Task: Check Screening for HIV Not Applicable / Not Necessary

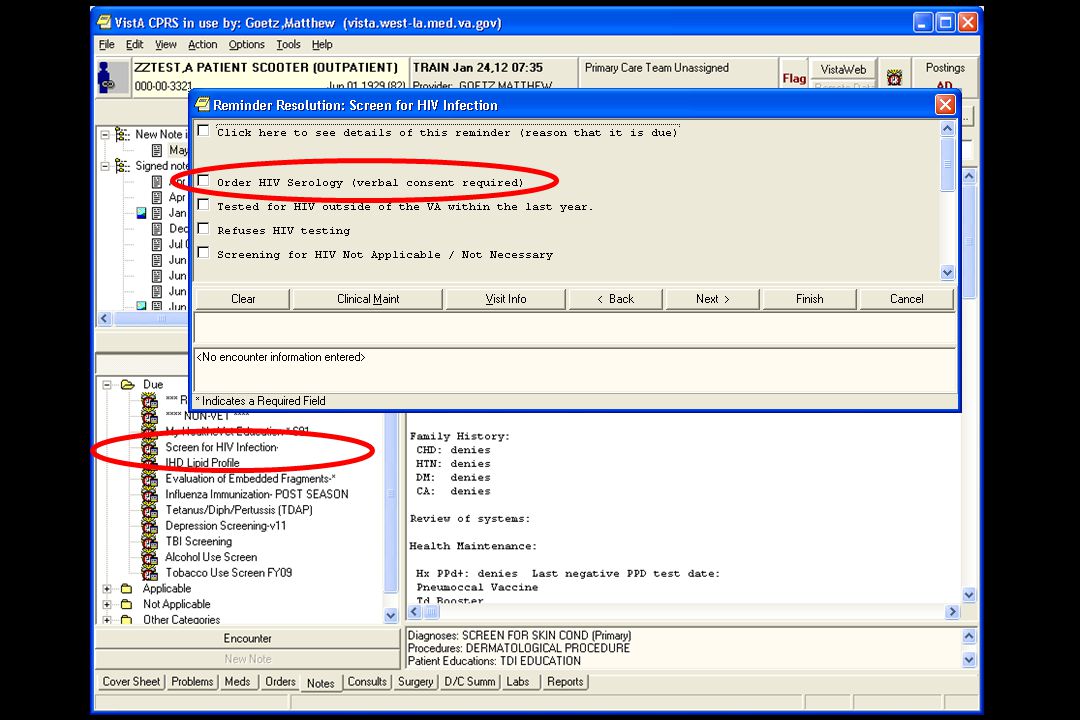Action: 203,253
